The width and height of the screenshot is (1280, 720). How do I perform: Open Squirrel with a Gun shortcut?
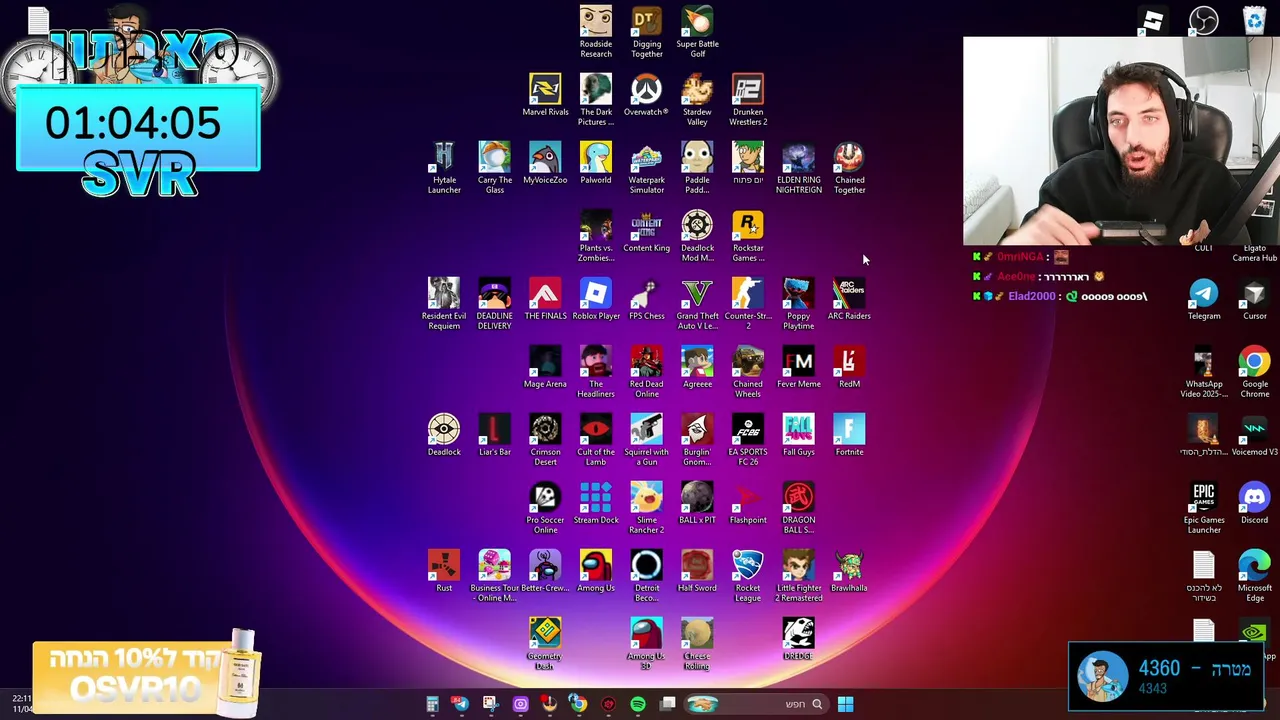646,439
